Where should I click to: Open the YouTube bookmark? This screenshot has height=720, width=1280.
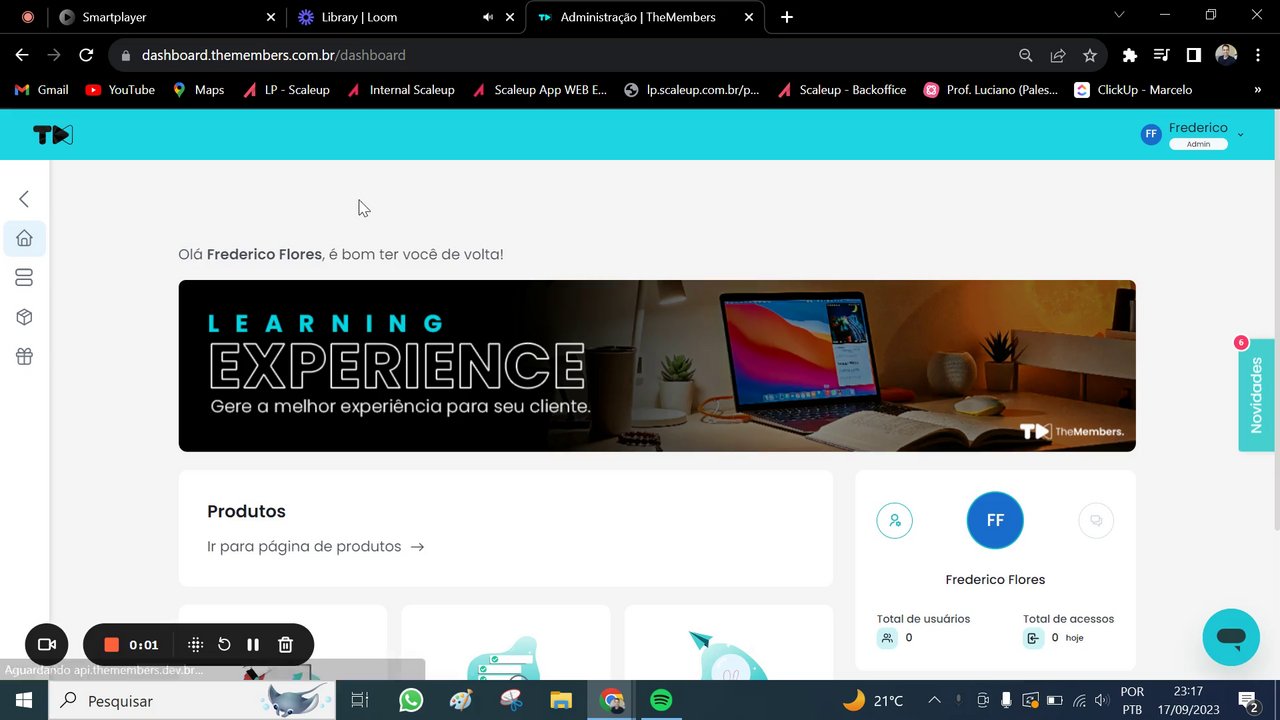[x=120, y=89]
